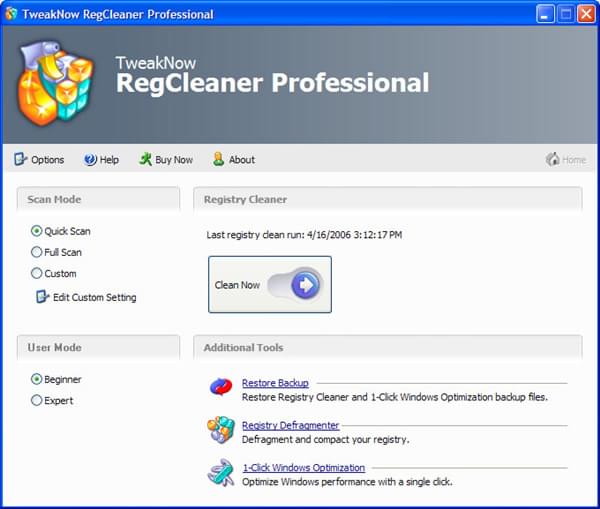600x509 pixels.
Task: Click the Last registry clean run text
Action: [x=304, y=235]
